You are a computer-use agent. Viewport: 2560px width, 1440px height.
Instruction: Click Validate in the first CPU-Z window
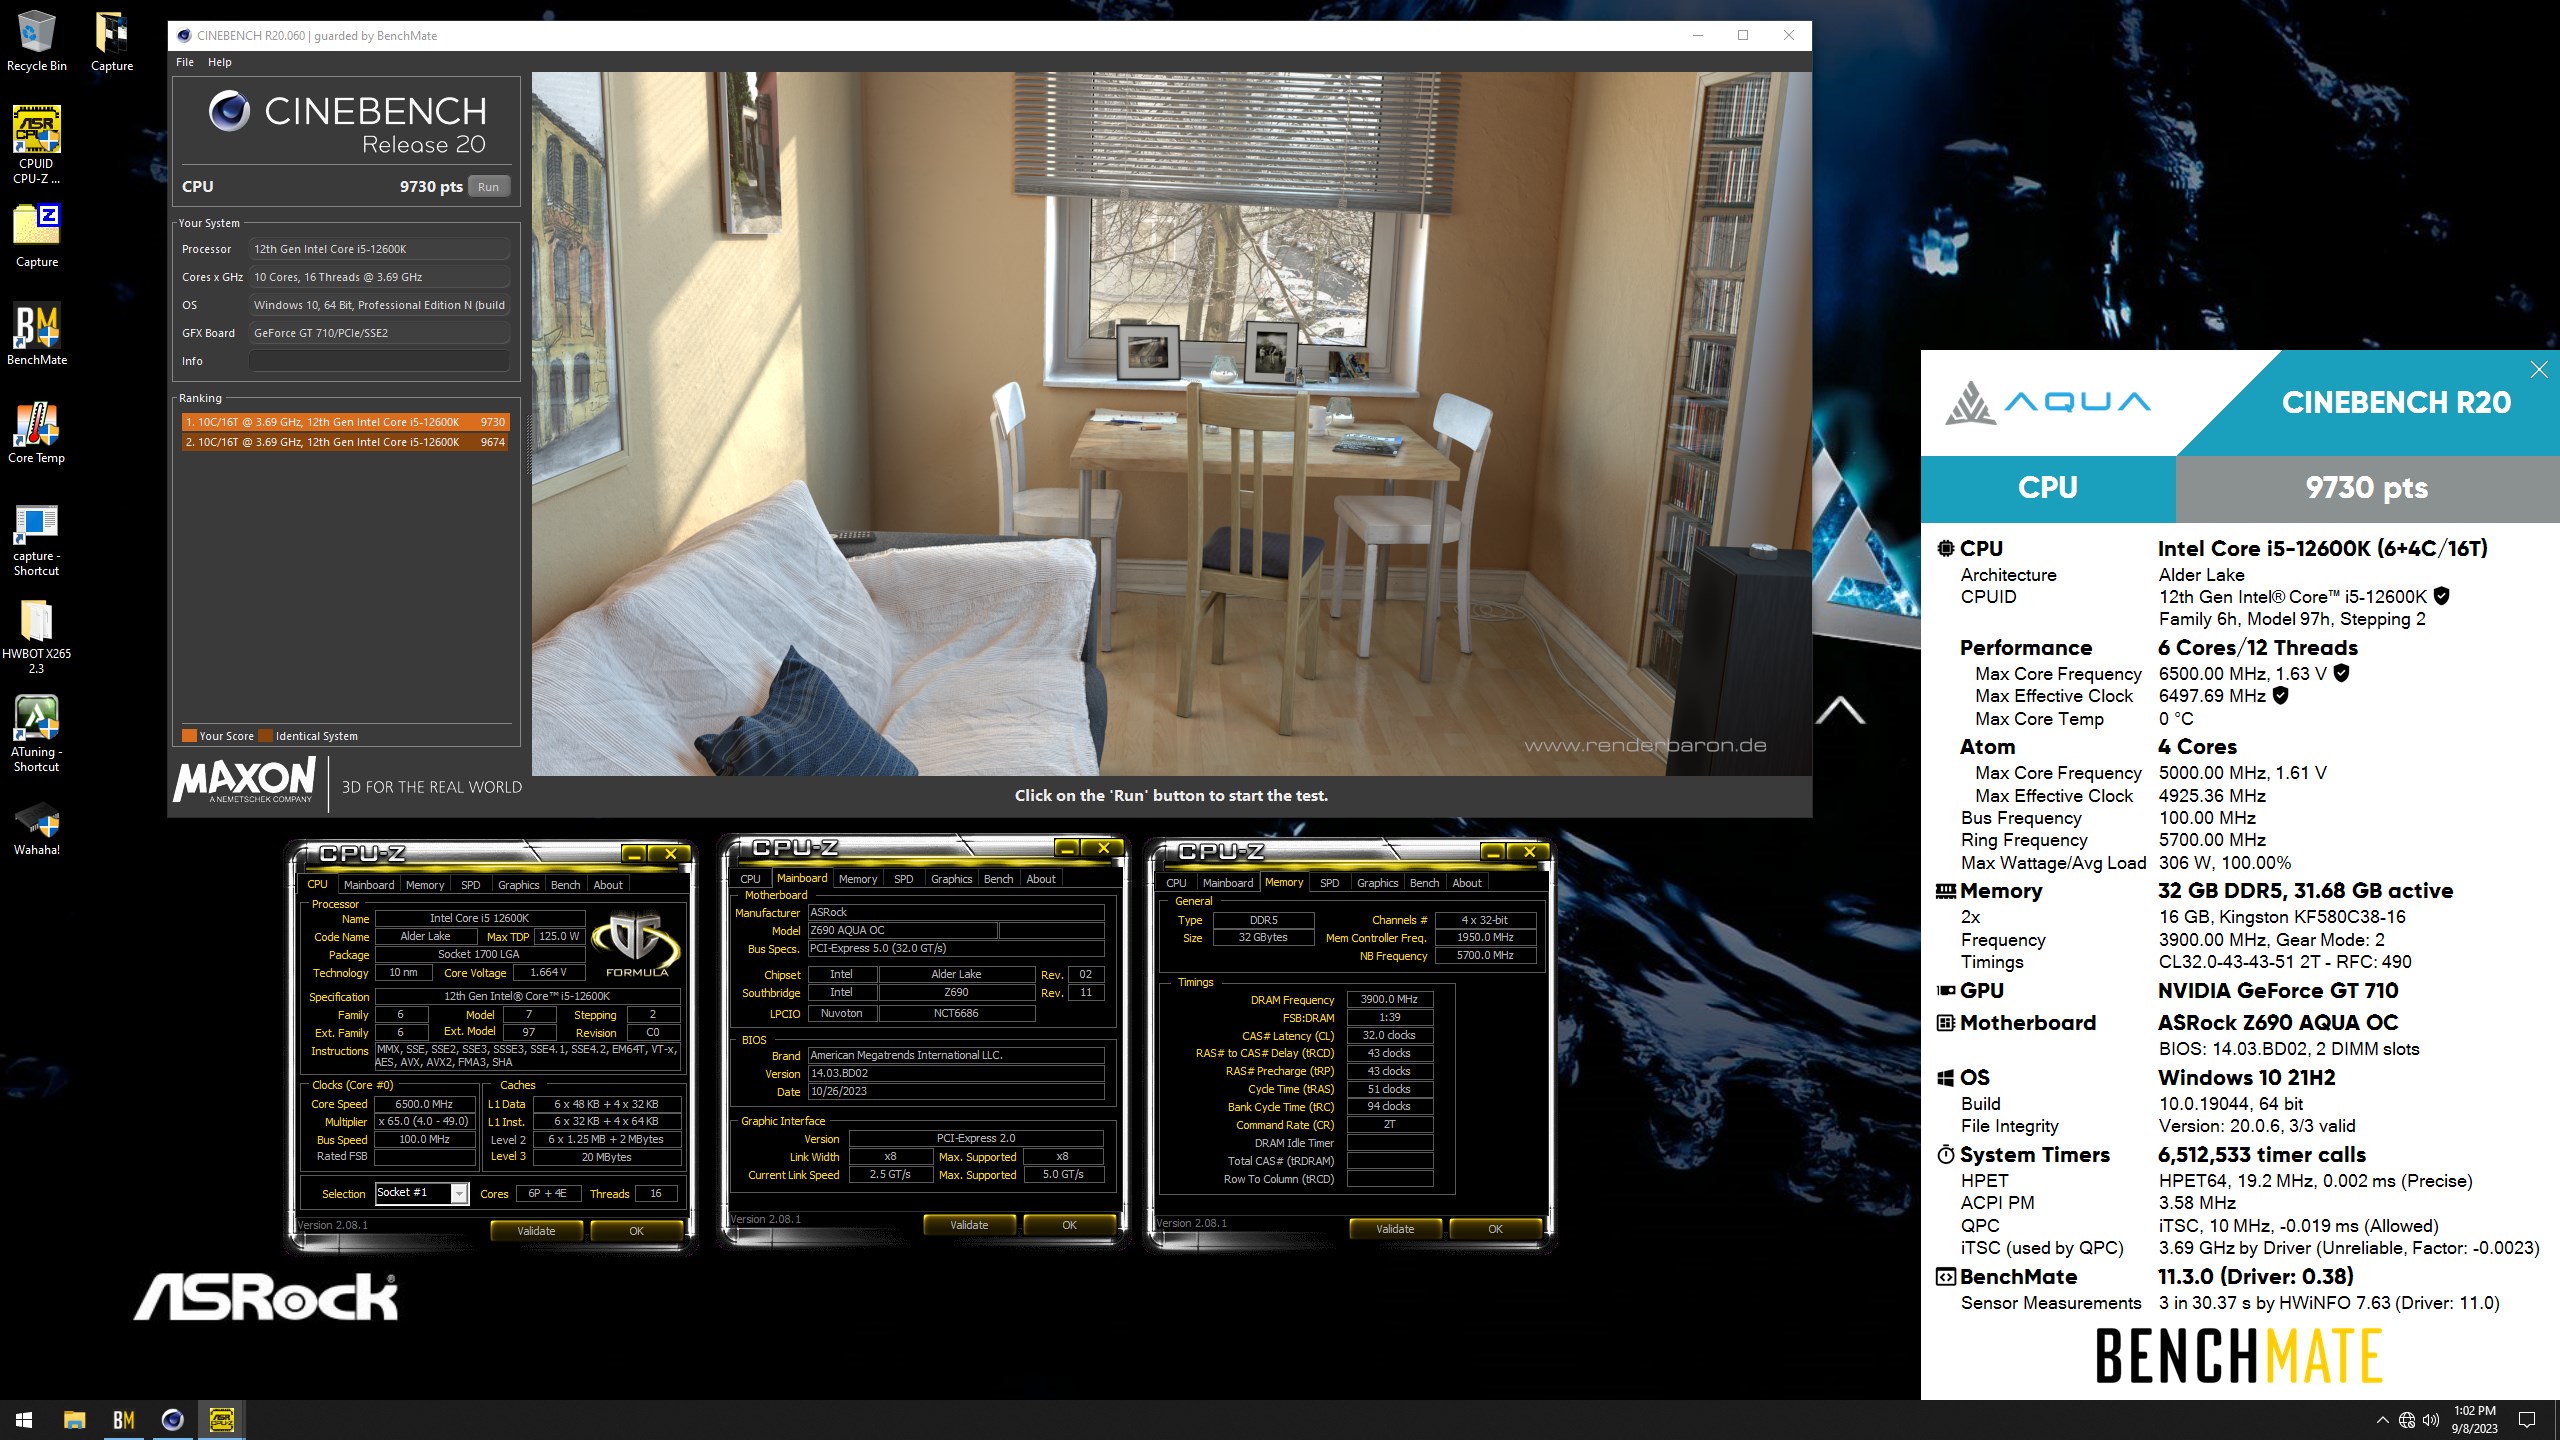coord(536,1231)
